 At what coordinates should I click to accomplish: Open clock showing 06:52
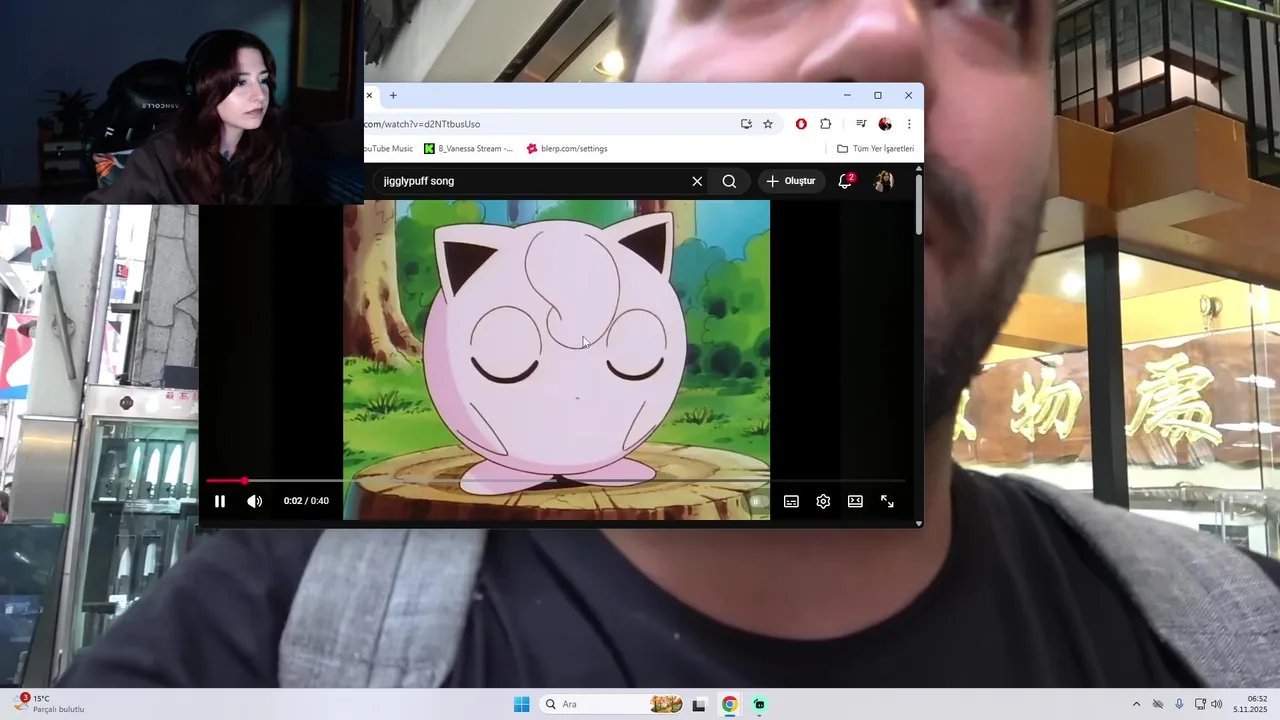click(1251, 704)
